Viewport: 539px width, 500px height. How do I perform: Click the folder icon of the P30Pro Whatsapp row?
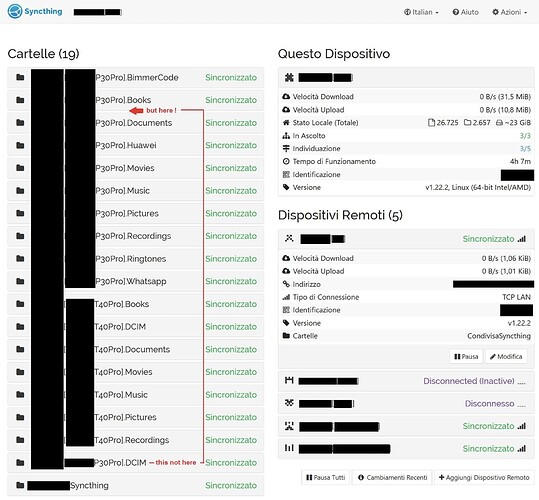point(20,281)
